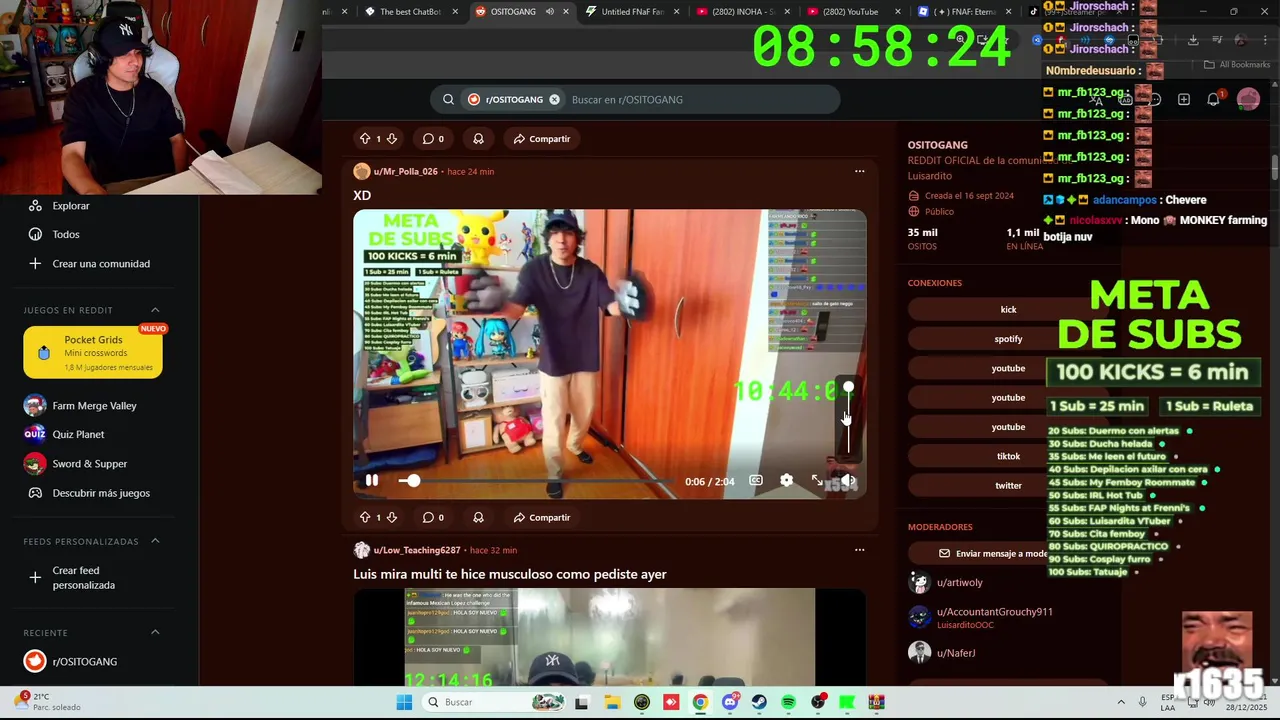This screenshot has width=1280, height=720.
Task: Open Pocket Grids mini crosswords card
Action: (93, 352)
